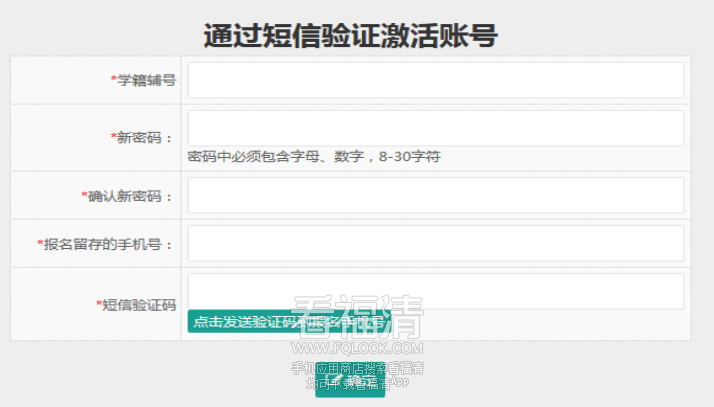Click the 报名留存的手机号 input field
This screenshot has width=714, height=407.
click(436, 244)
